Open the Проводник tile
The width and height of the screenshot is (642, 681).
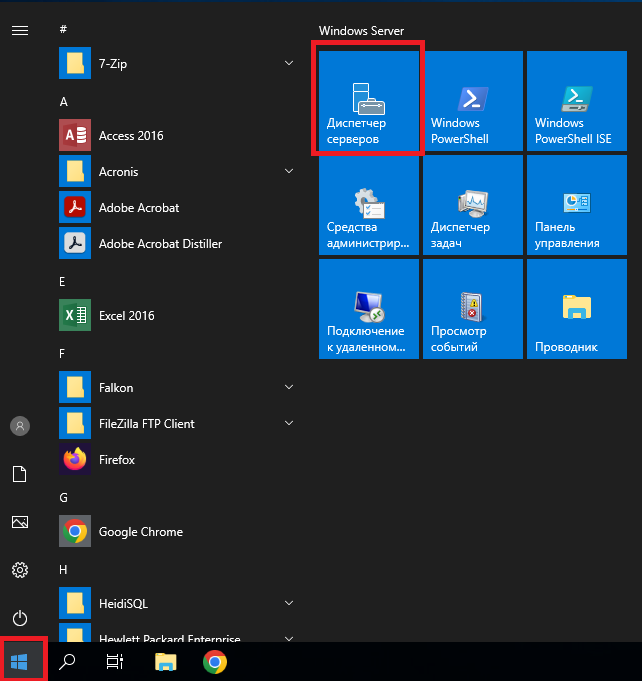click(576, 308)
